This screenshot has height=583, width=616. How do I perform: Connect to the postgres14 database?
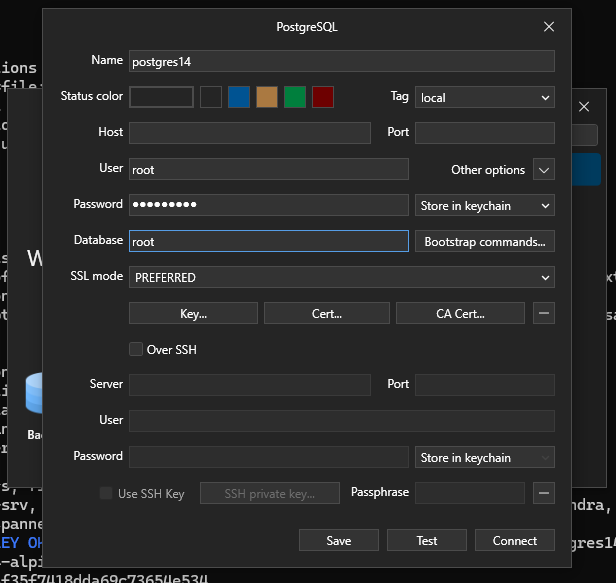pos(515,541)
